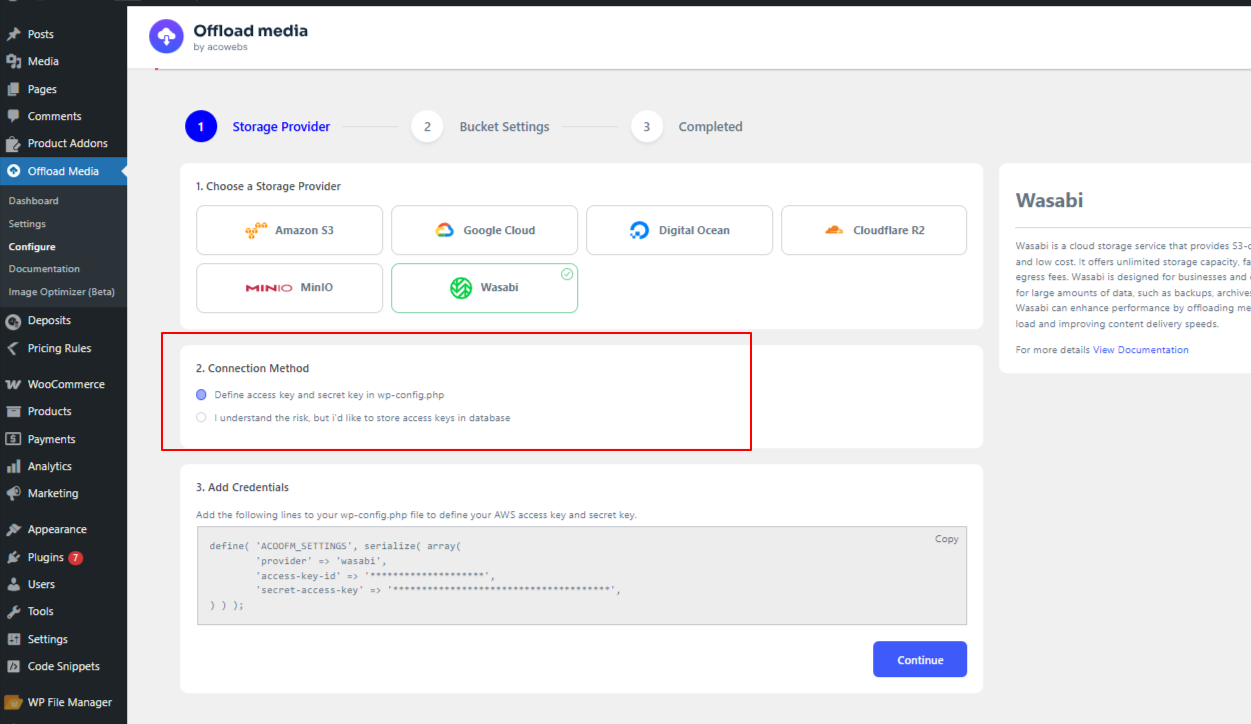This screenshot has width=1251, height=724.
Task: Click the Pages icon in sidebar
Action: click(13, 89)
